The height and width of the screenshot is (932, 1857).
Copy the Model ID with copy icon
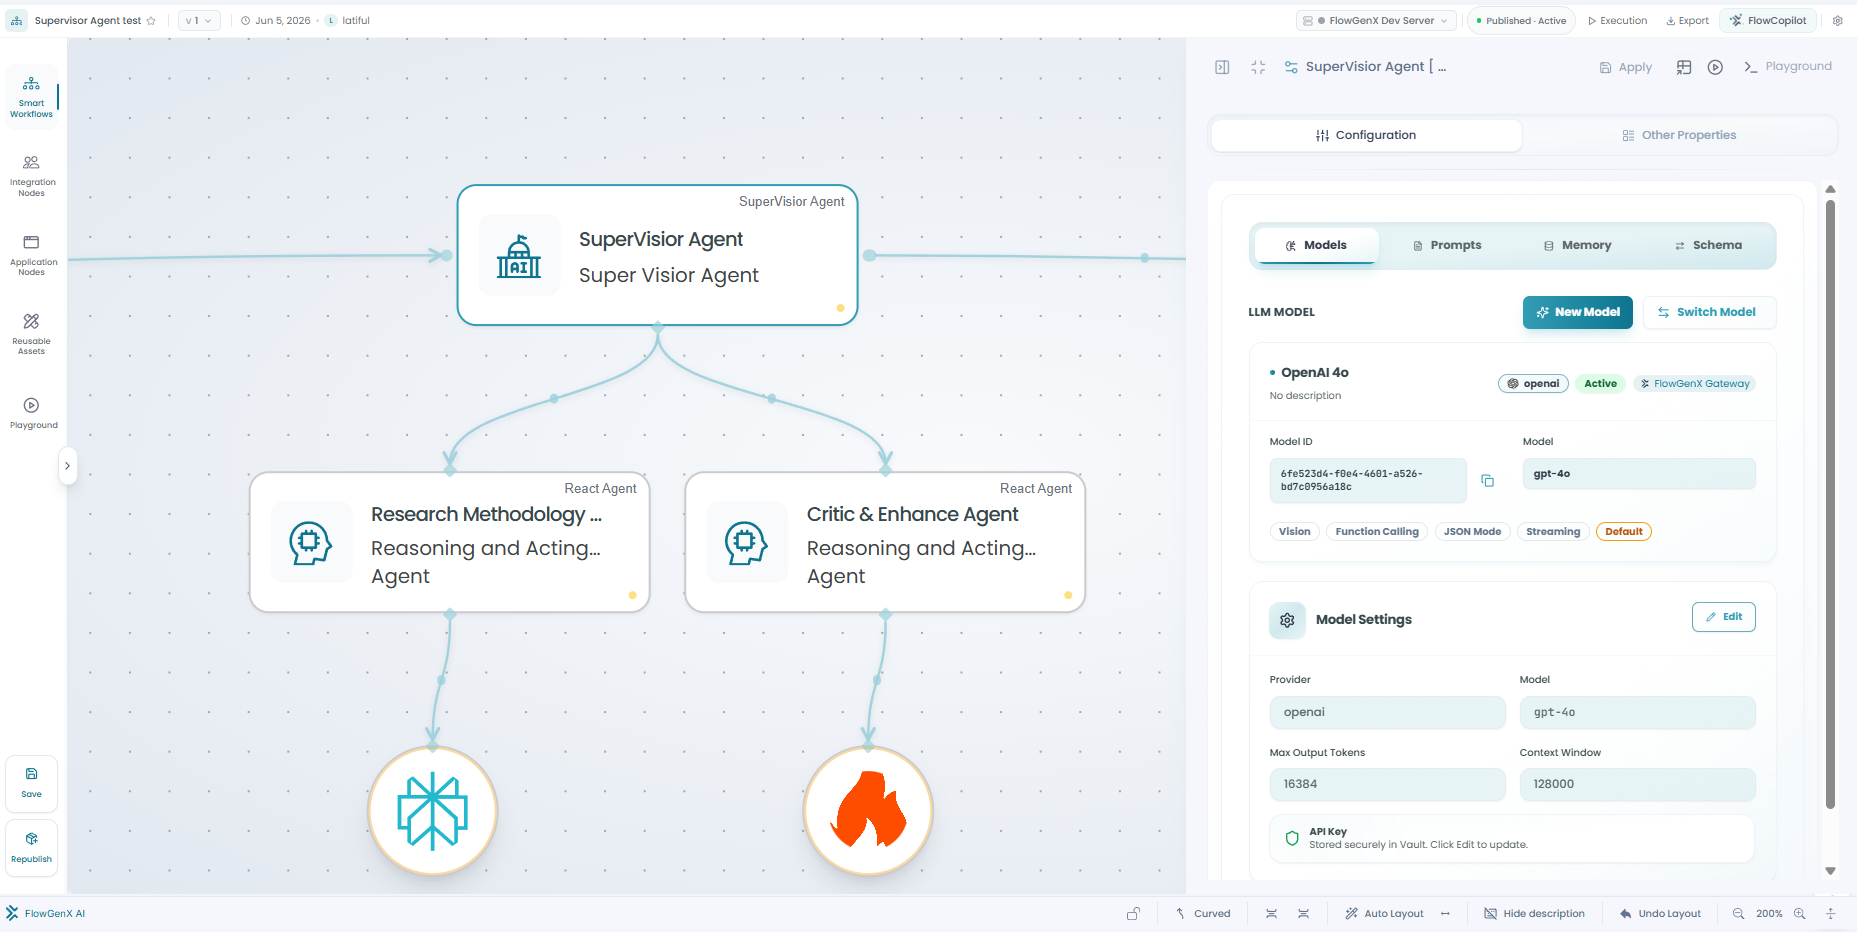coord(1487,481)
